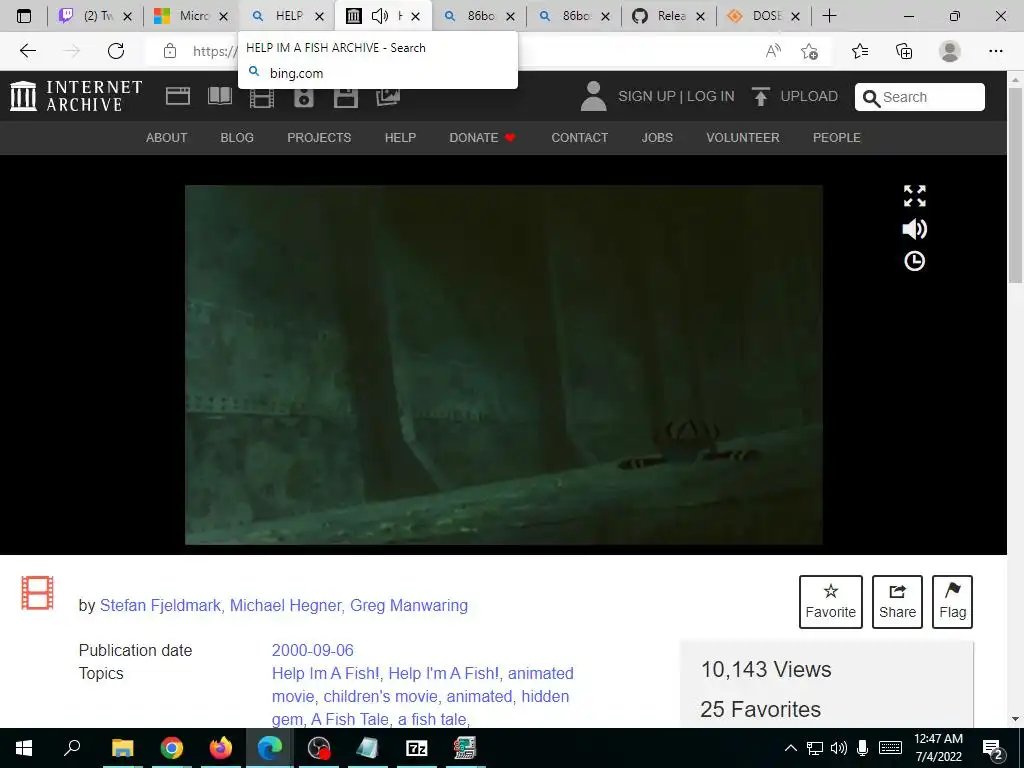Image resolution: width=1024 pixels, height=768 pixels.
Task: Click the user avatar icon beside Sign Up
Action: tap(593, 96)
